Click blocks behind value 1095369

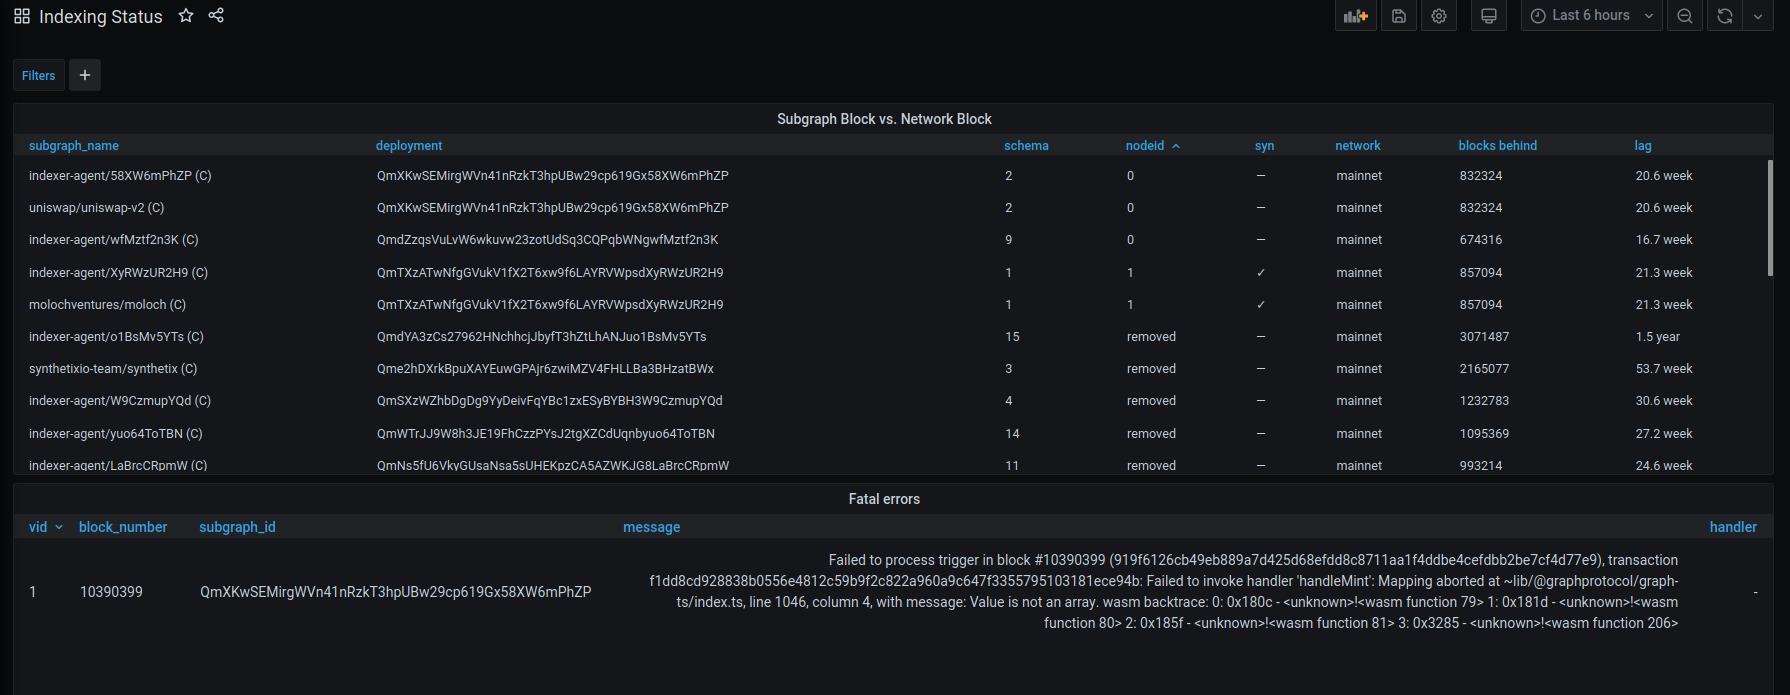point(1484,434)
